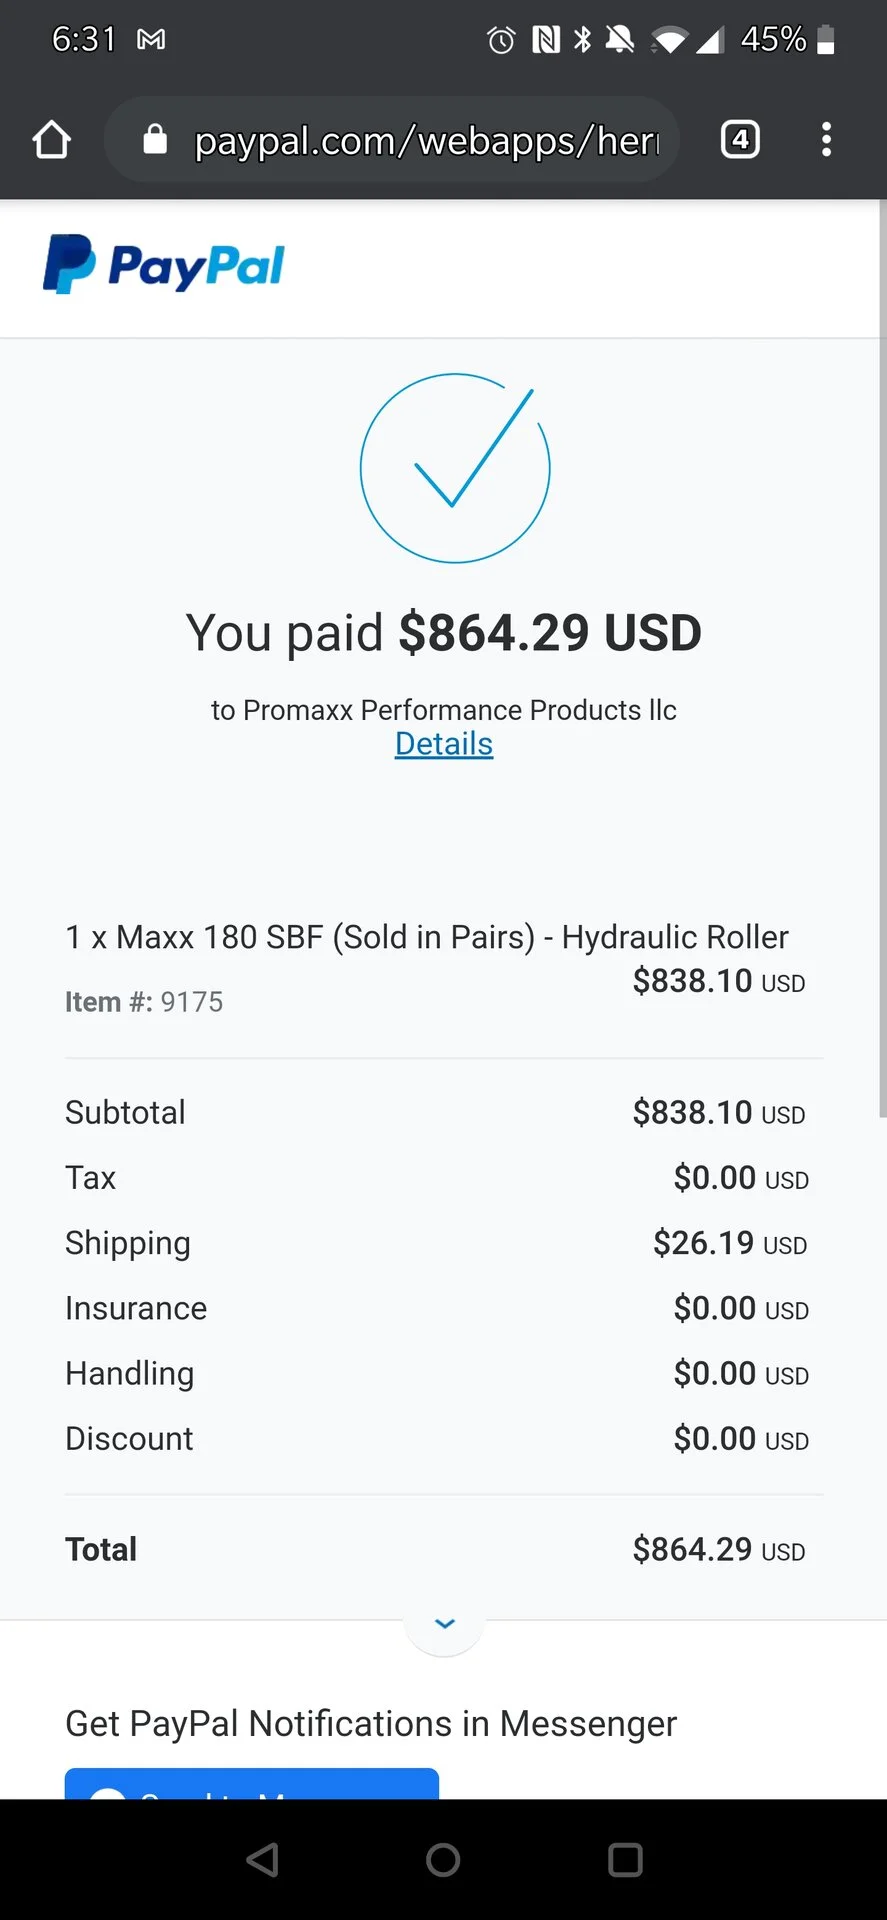Tap the Android home circle button
The width and height of the screenshot is (887, 1920).
point(443,1860)
